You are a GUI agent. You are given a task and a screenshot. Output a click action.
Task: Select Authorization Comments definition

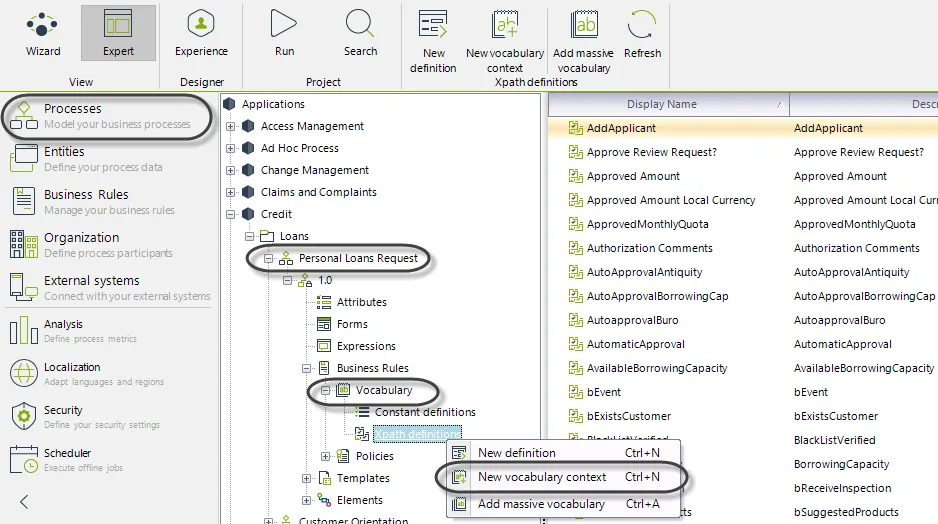click(x=650, y=248)
